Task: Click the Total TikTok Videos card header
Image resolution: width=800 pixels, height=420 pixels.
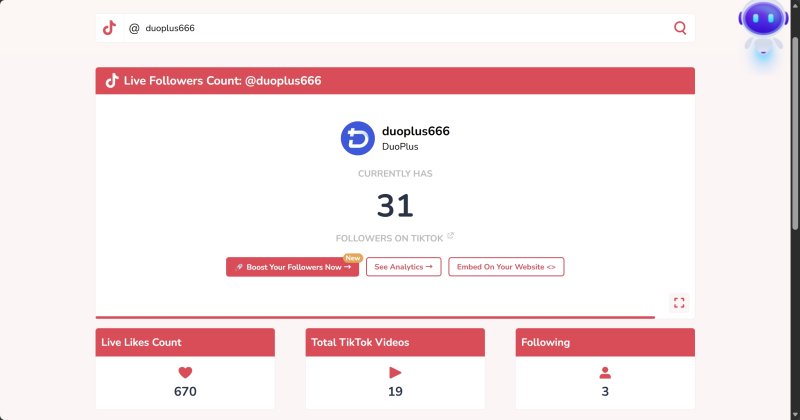Action: tap(395, 342)
